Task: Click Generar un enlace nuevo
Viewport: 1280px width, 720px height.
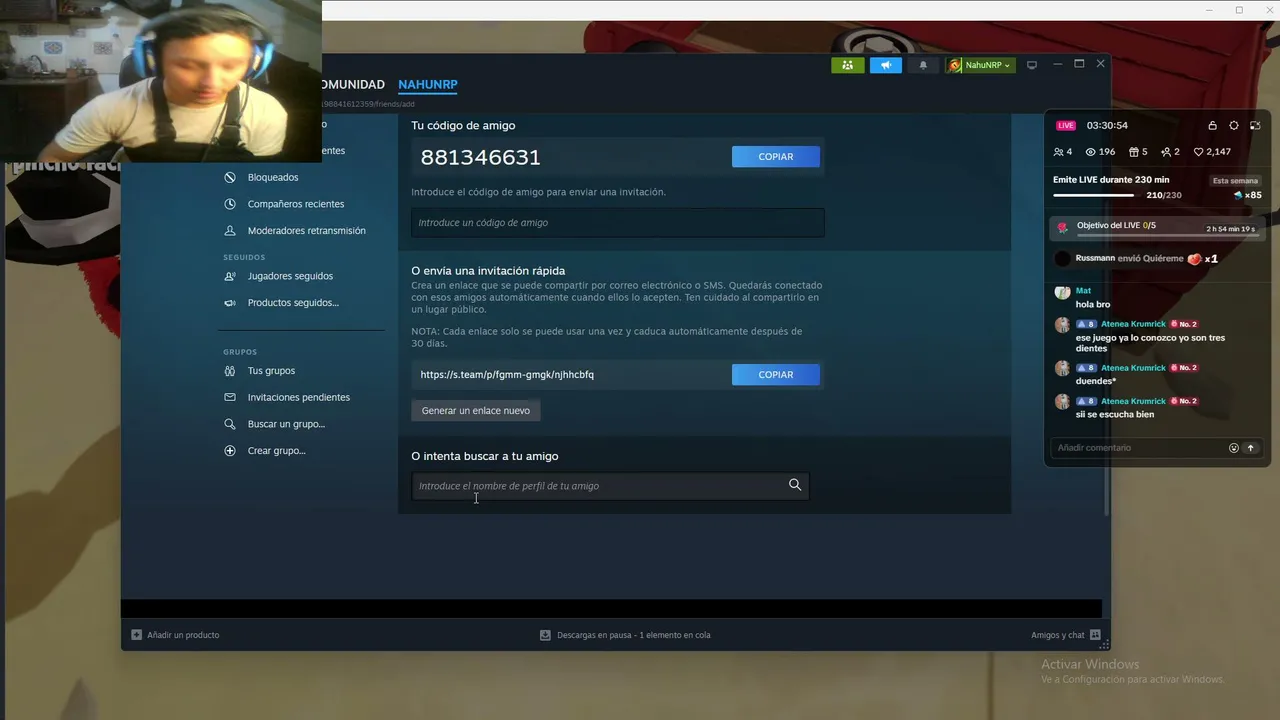Action: pyautogui.click(x=476, y=411)
